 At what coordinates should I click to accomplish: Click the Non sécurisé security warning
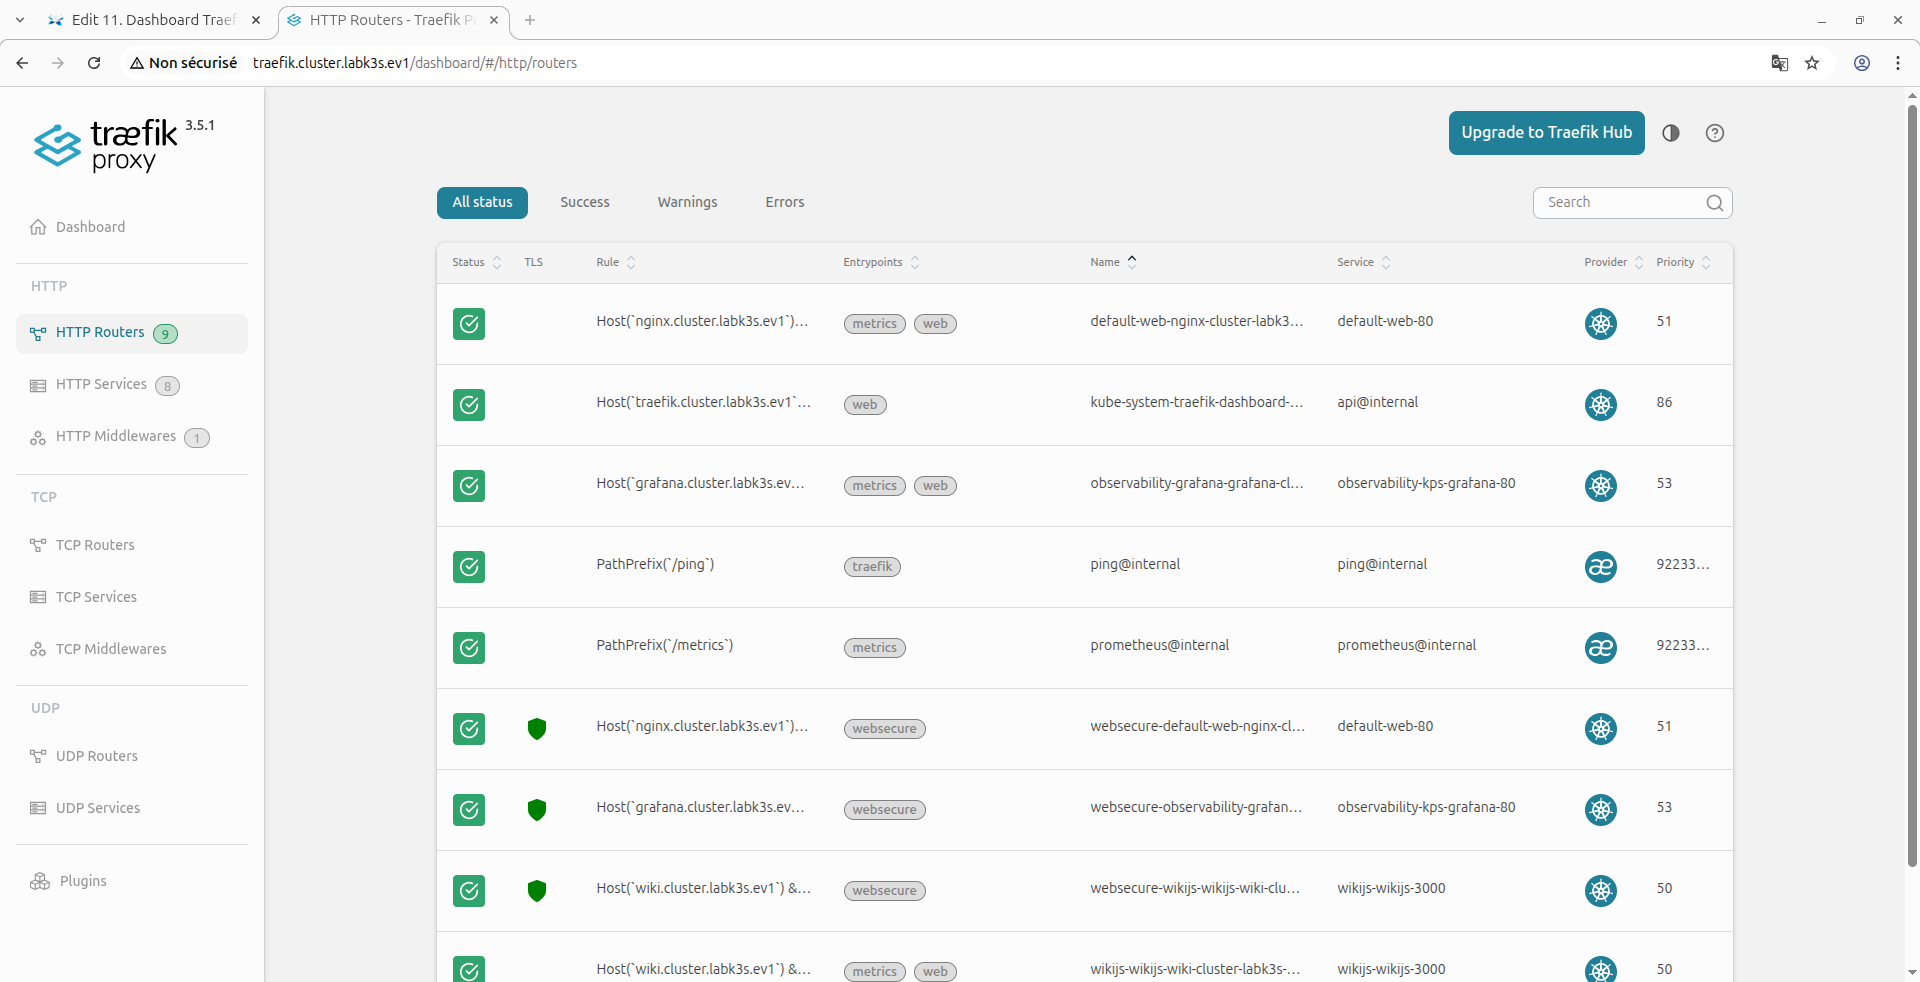pos(183,63)
